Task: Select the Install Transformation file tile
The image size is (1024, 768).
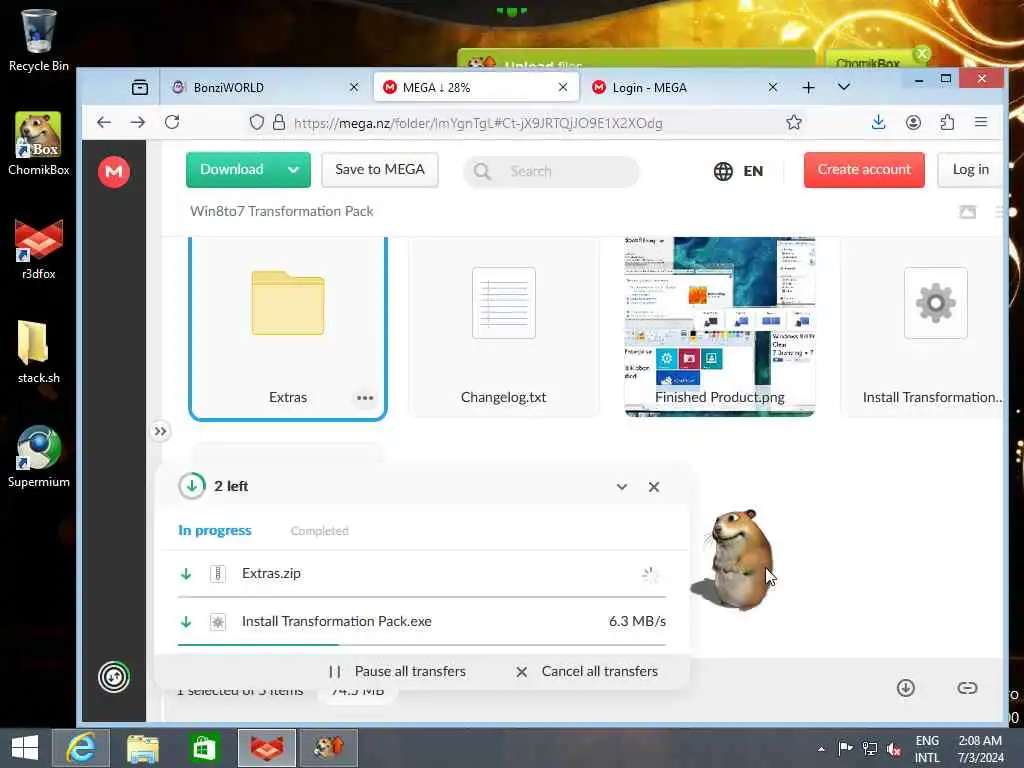Action: click(922, 327)
